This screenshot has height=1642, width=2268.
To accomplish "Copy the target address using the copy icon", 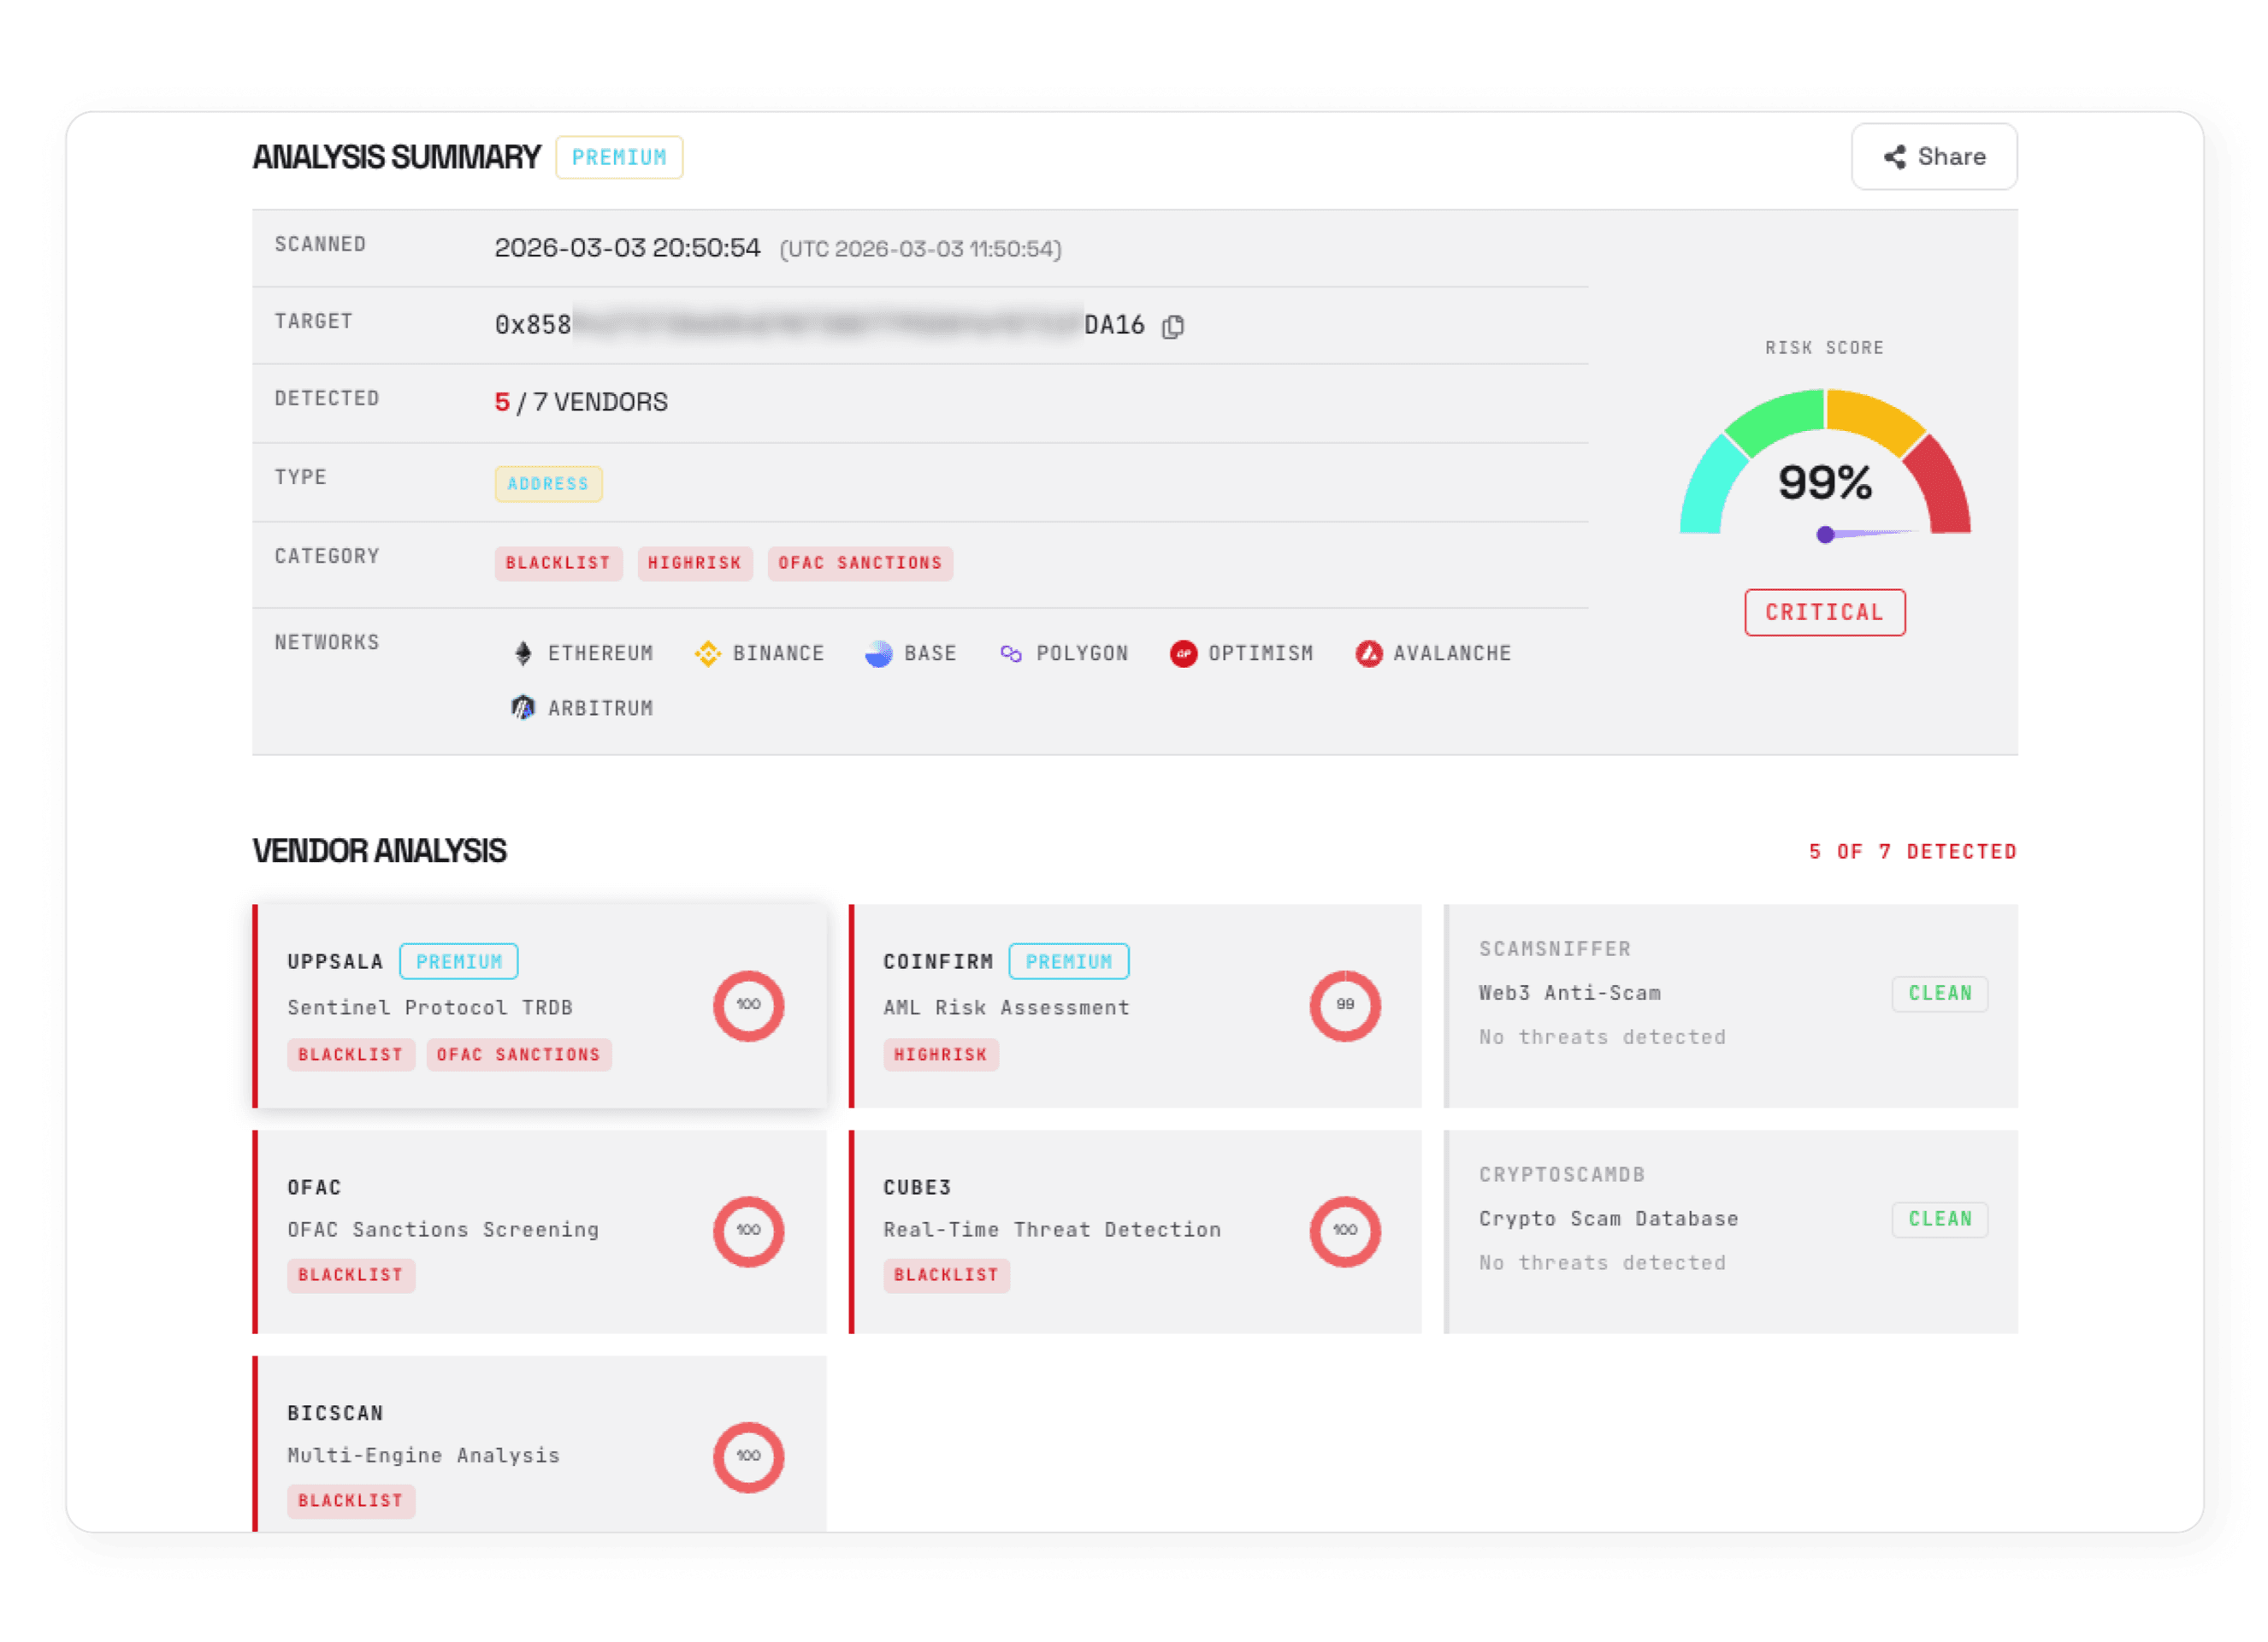I will point(1173,326).
